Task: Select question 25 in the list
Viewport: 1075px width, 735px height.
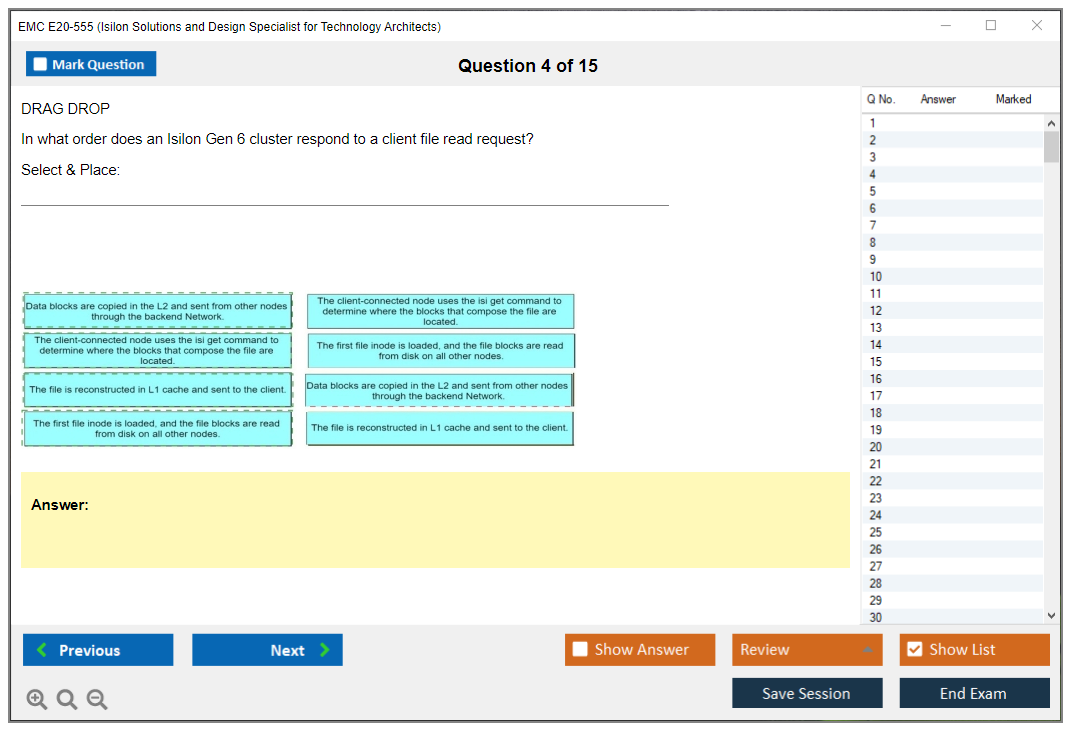Action: click(x=876, y=532)
